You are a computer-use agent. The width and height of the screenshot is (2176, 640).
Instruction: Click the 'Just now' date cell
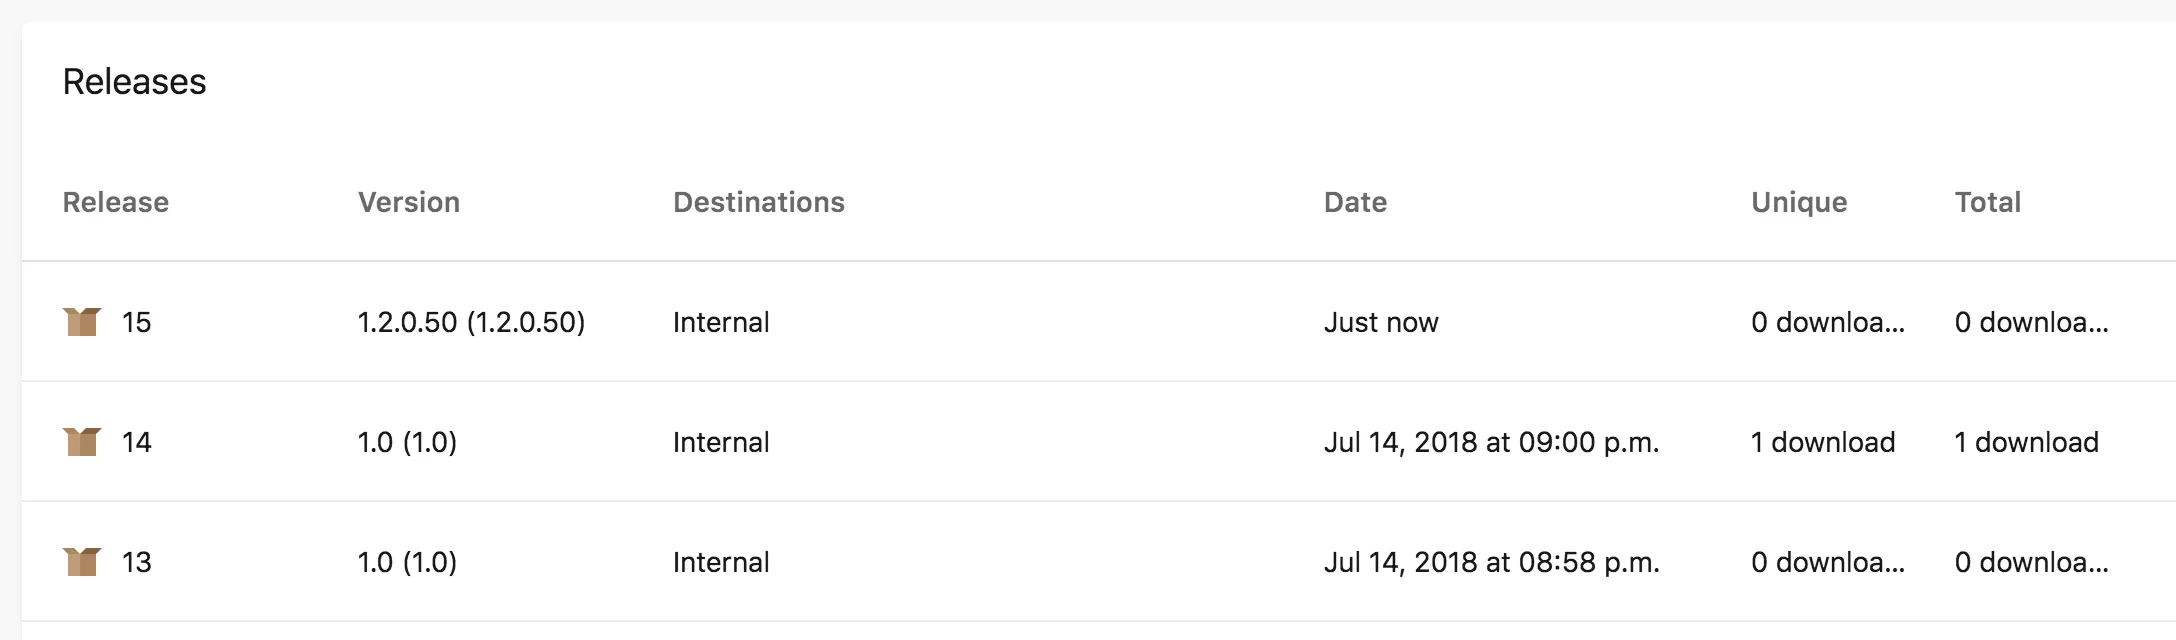pyautogui.click(x=1380, y=322)
